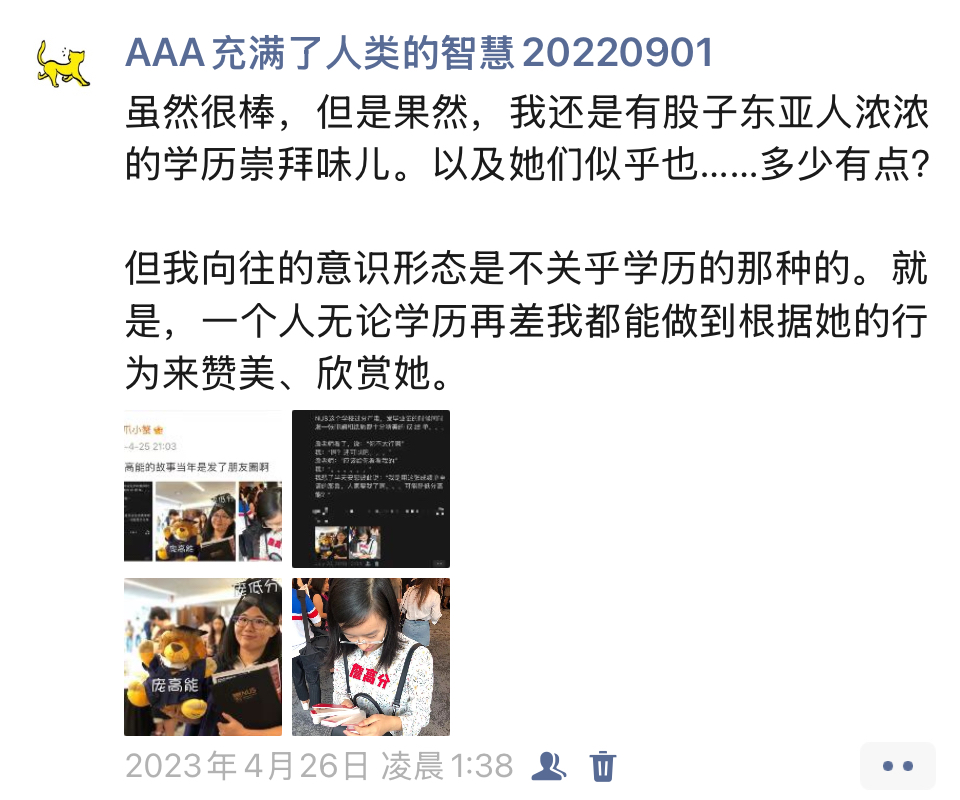
Task: Click the red 庞高分 label in photo
Action: tap(369, 675)
